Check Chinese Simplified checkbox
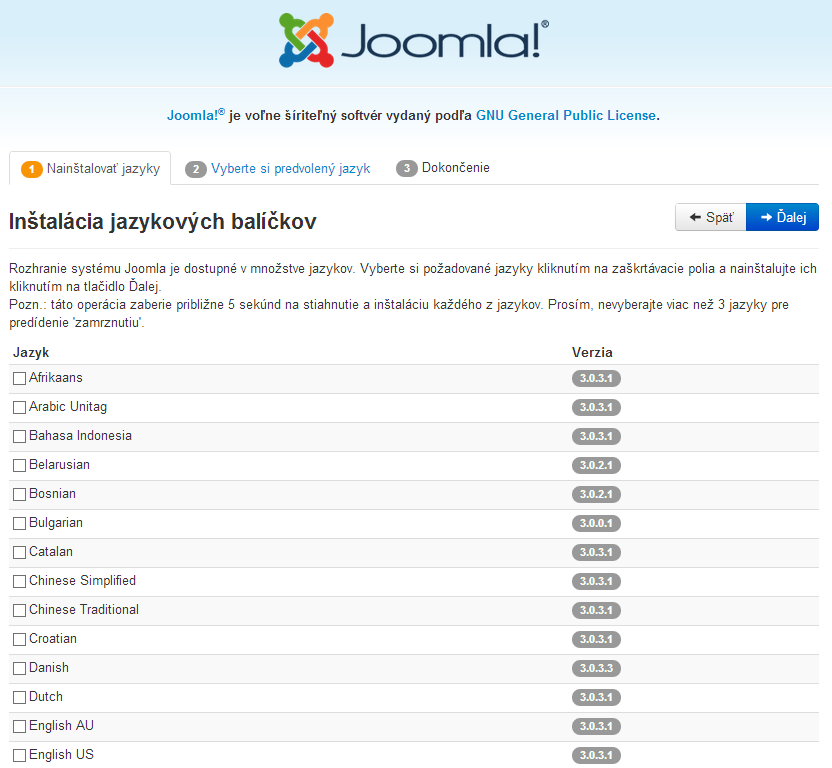The height and width of the screenshot is (768, 832). [20, 582]
